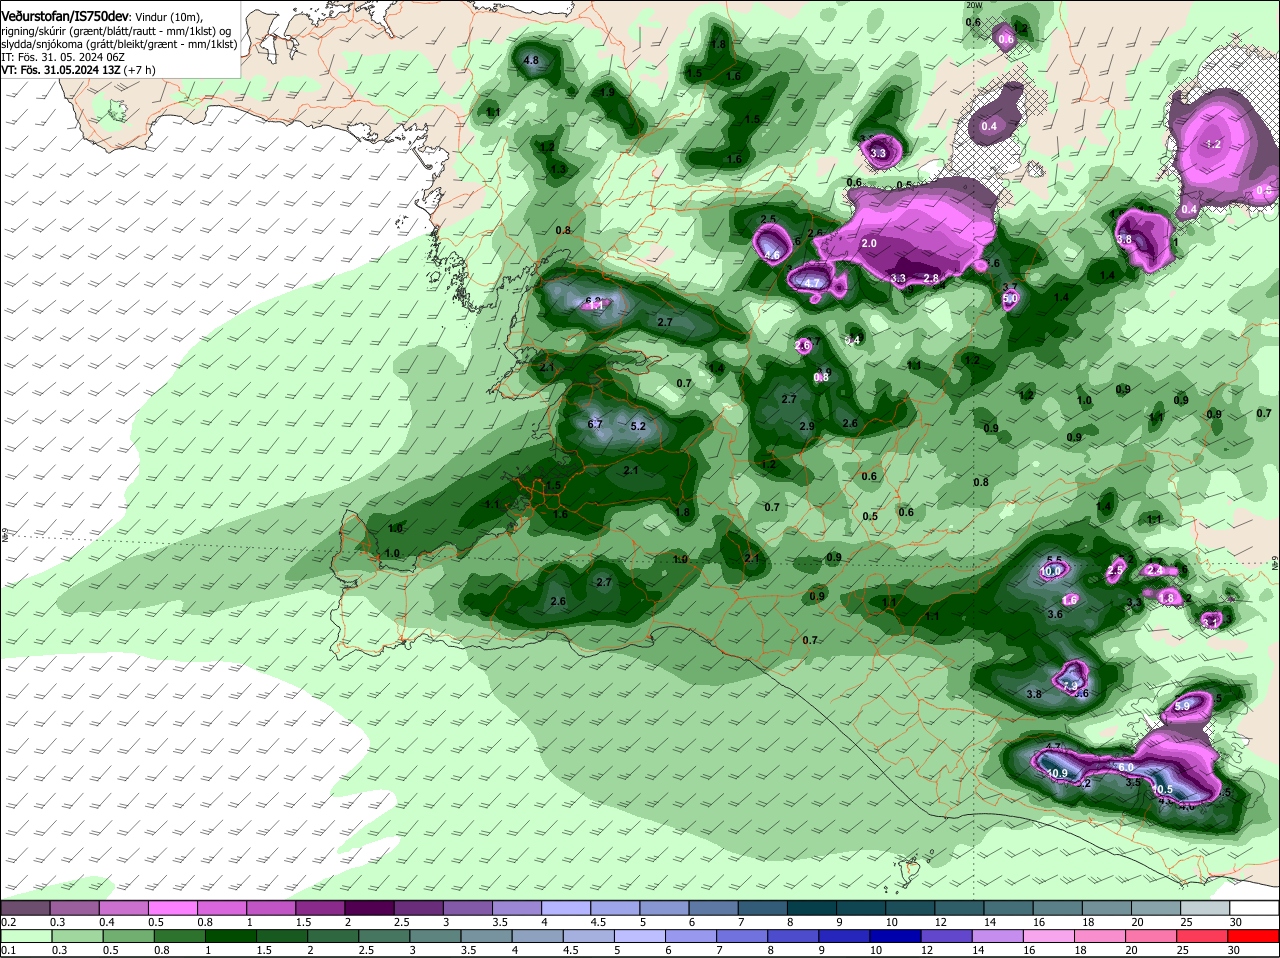
Task: Select the red-pink swatch labeled 25 in the lower legend row
Action: [1202, 935]
